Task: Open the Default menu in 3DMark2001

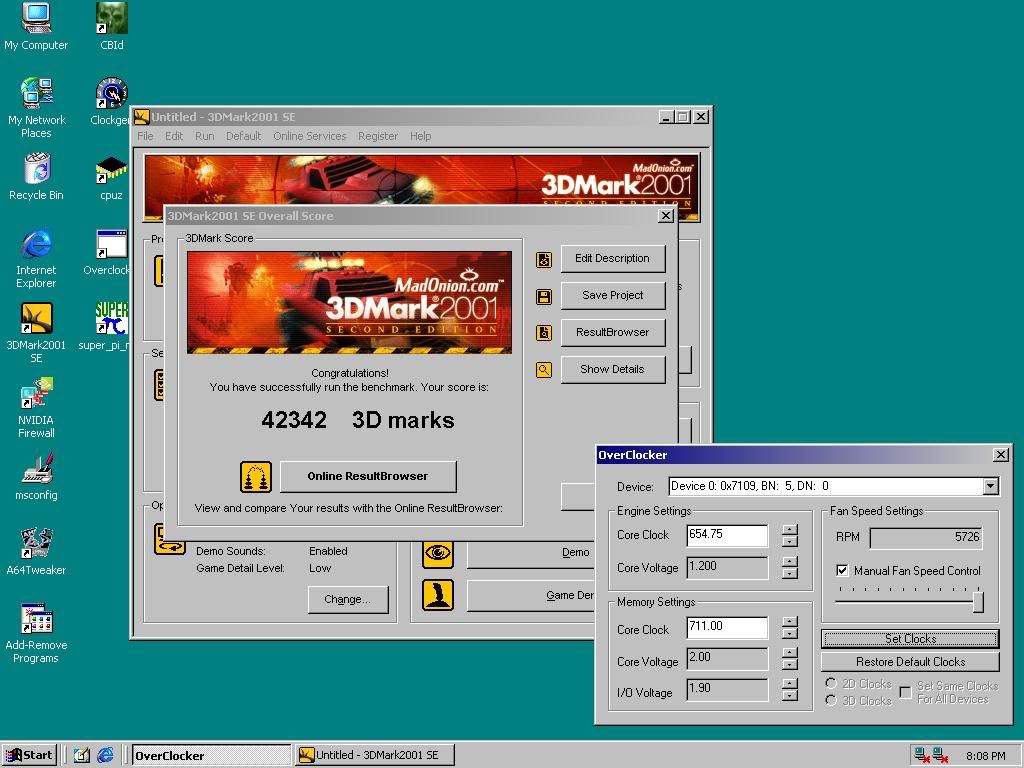Action: point(244,136)
